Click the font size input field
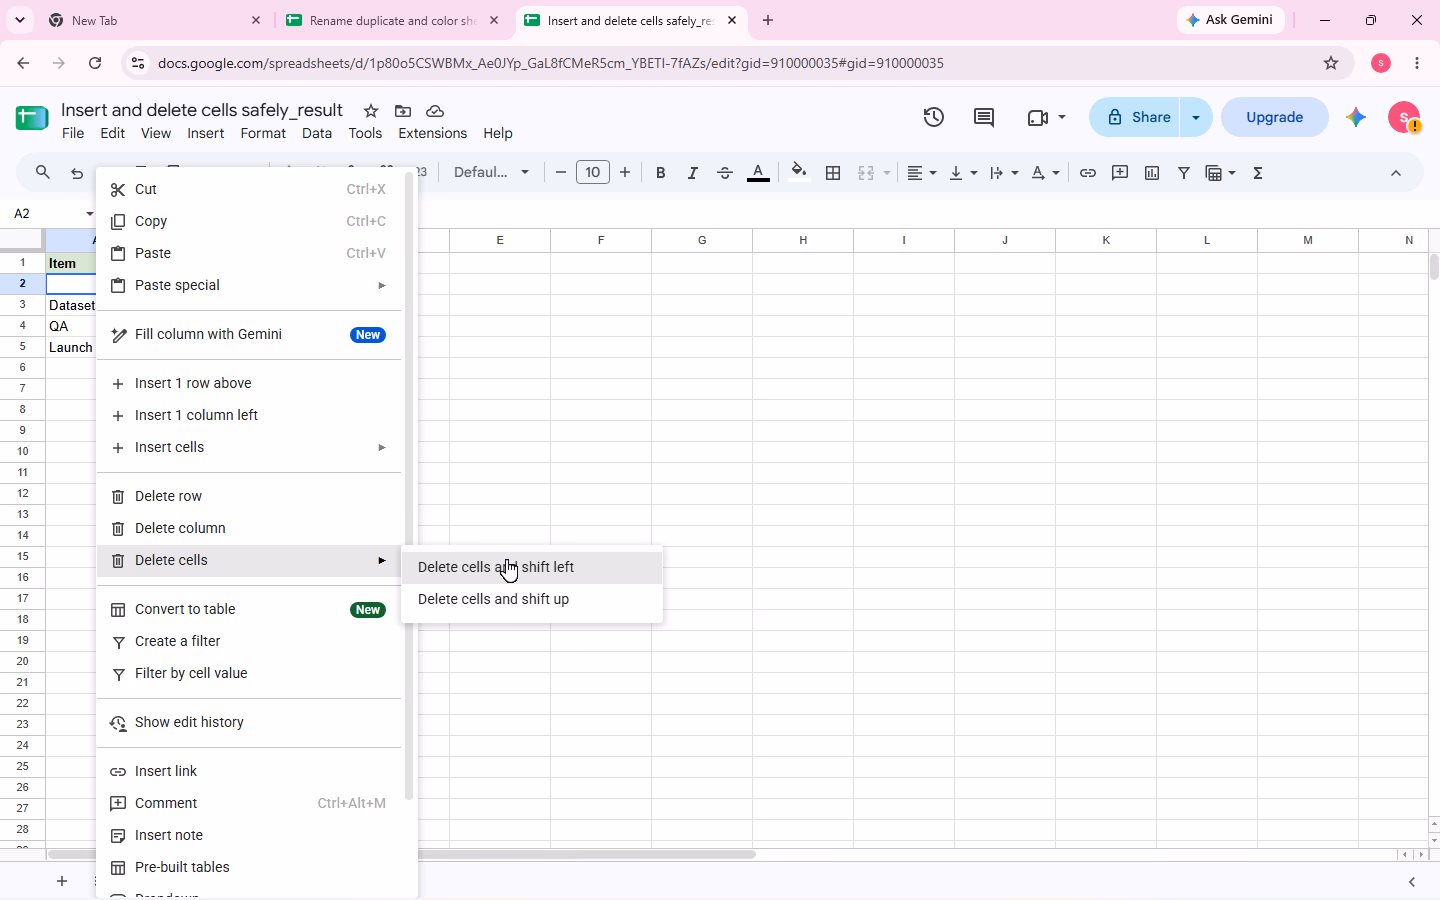Image resolution: width=1440 pixels, height=900 pixels. pos(593,173)
